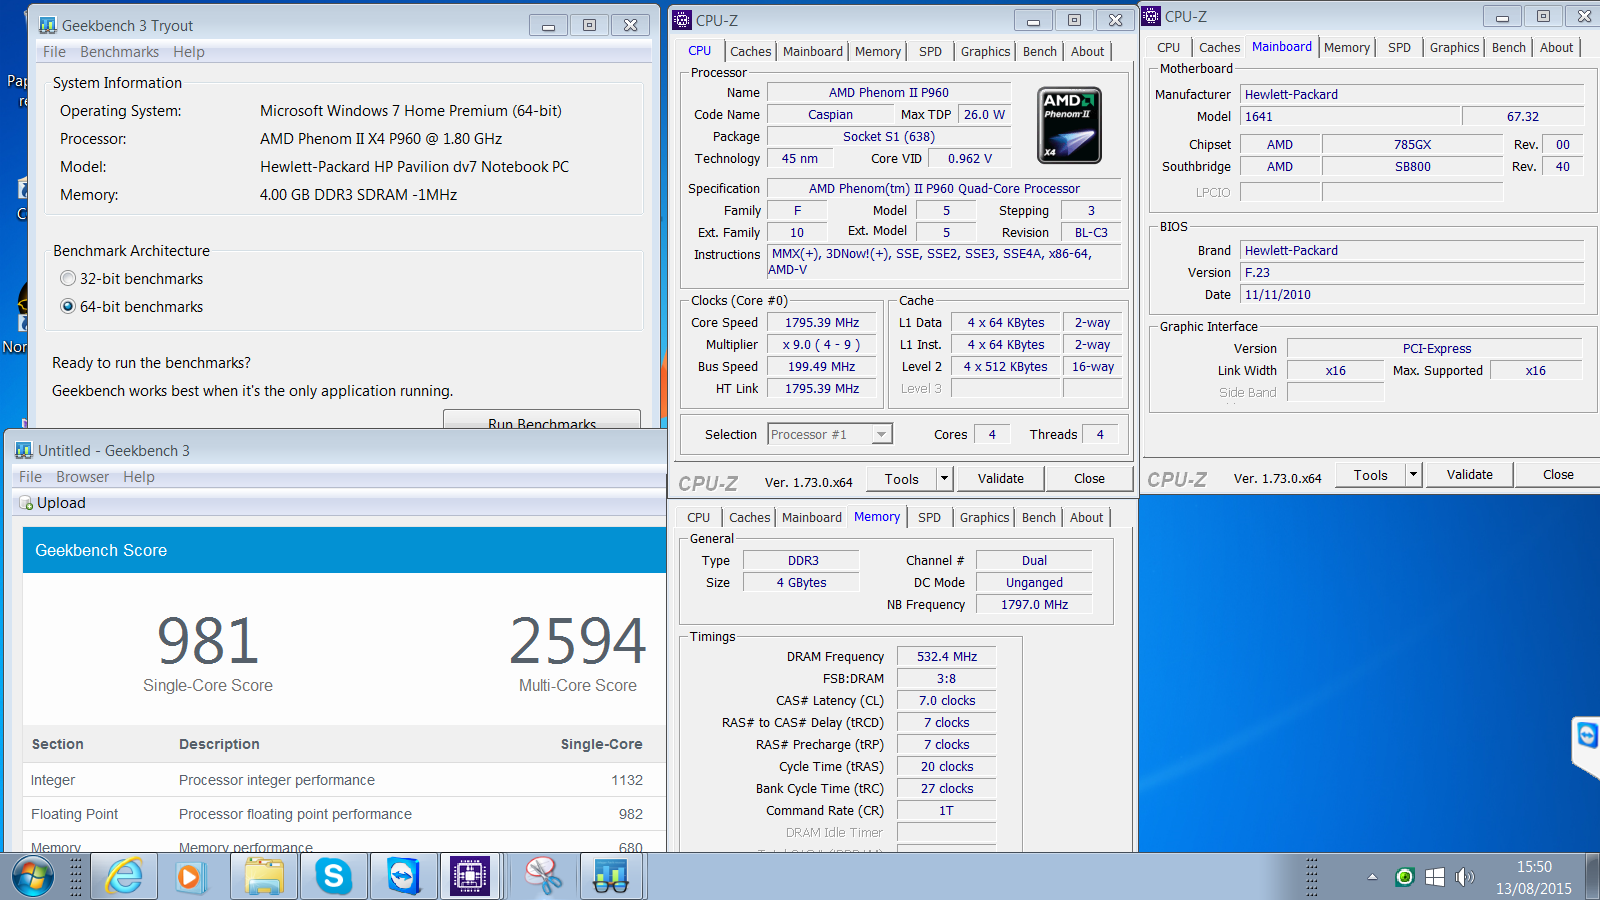Switch to CPU tab in lower CPU-Z window
The width and height of the screenshot is (1600, 900).
coord(698,517)
